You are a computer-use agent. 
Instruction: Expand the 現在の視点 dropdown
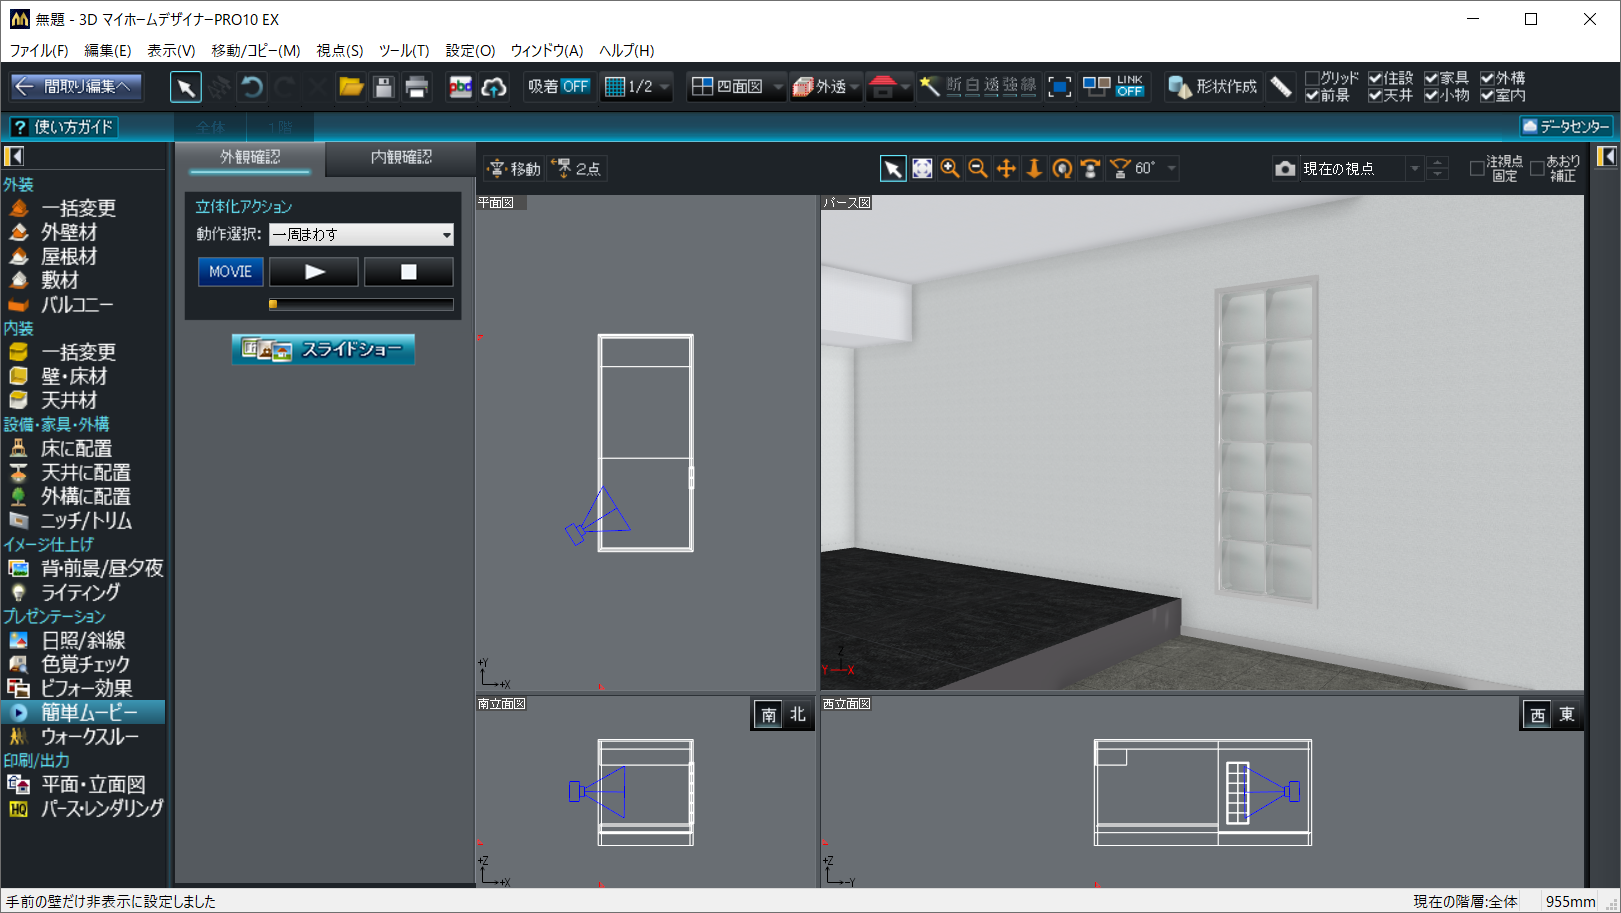(x=1414, y=169)
